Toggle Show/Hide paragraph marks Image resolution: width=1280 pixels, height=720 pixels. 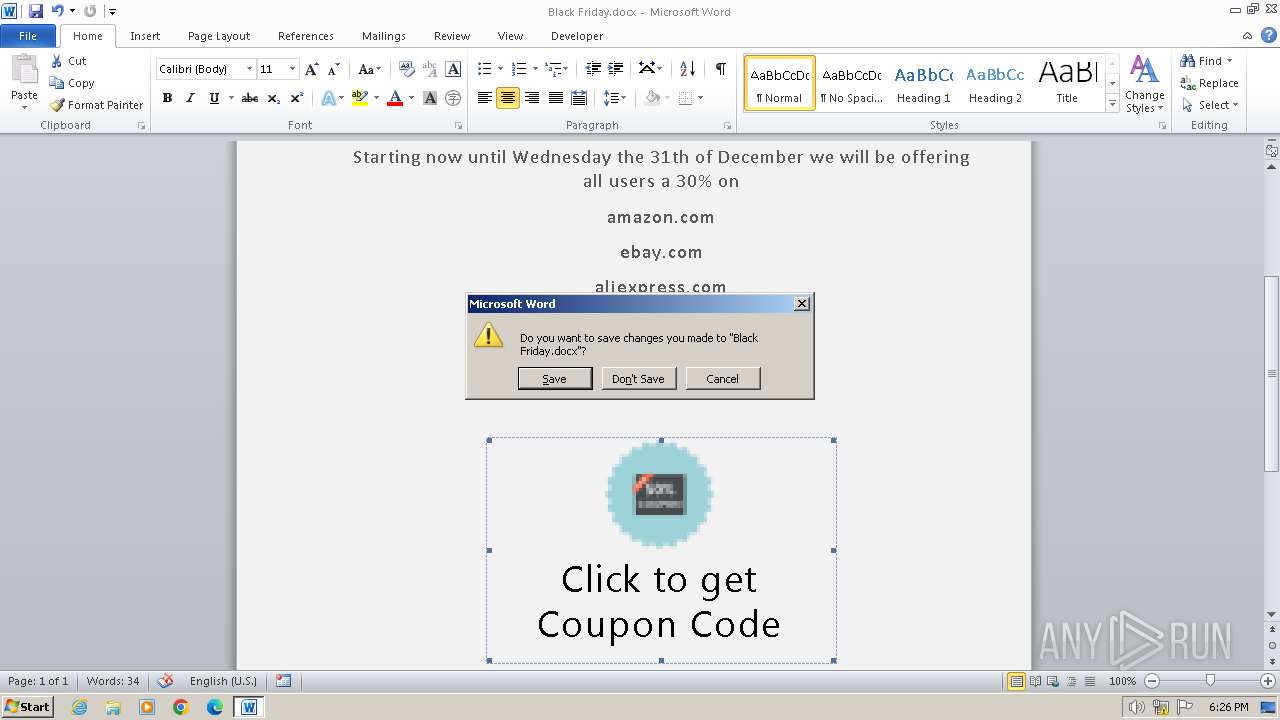721,69
